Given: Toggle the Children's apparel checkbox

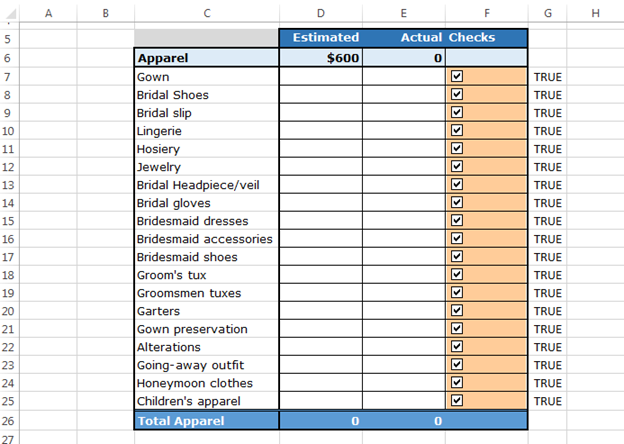Looking at the screenshot, I should 457,400.
